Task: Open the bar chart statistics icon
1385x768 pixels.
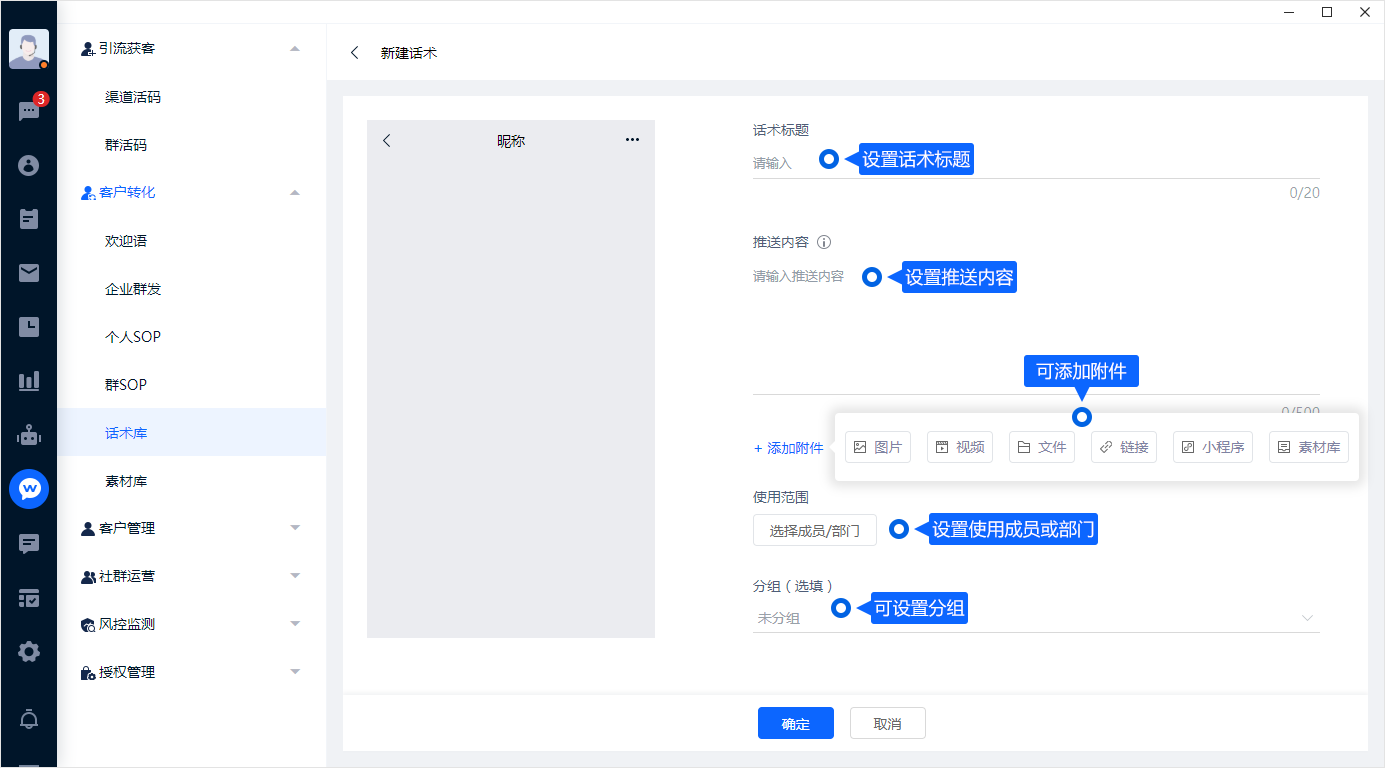Action: [x=29, y=381]
